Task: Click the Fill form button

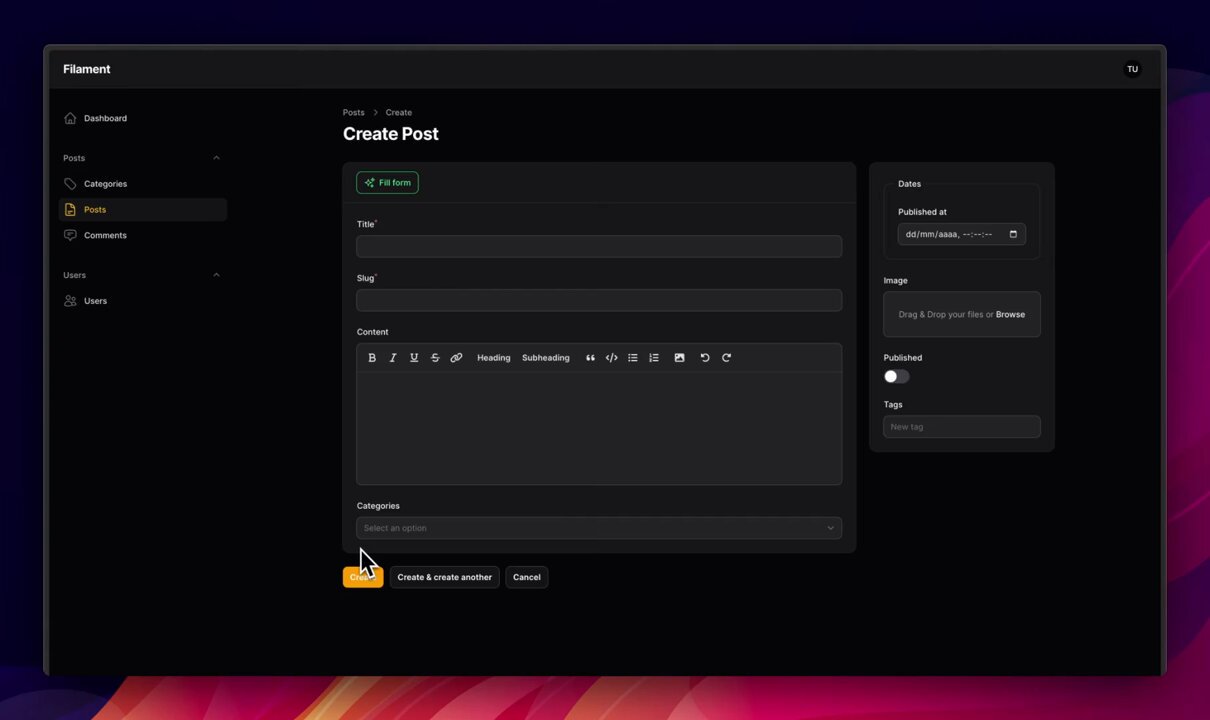Action: coord(387,183)
